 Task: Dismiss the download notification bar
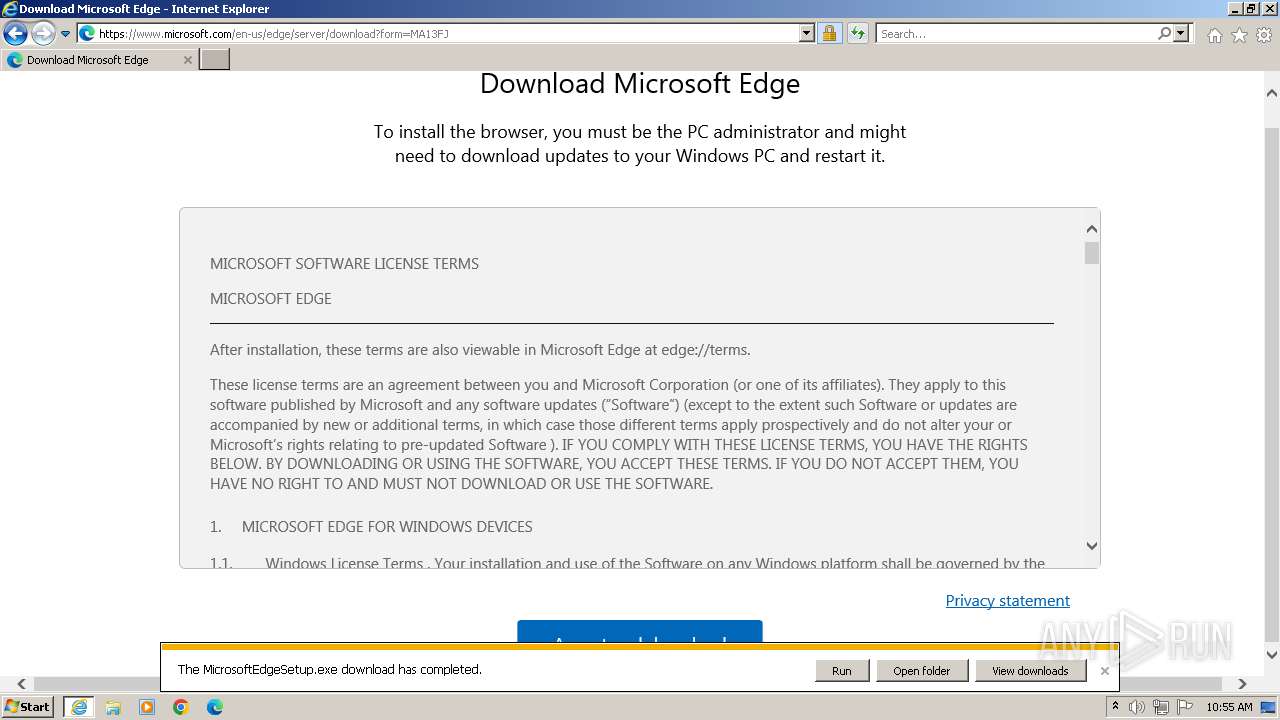pos(1105,671)
